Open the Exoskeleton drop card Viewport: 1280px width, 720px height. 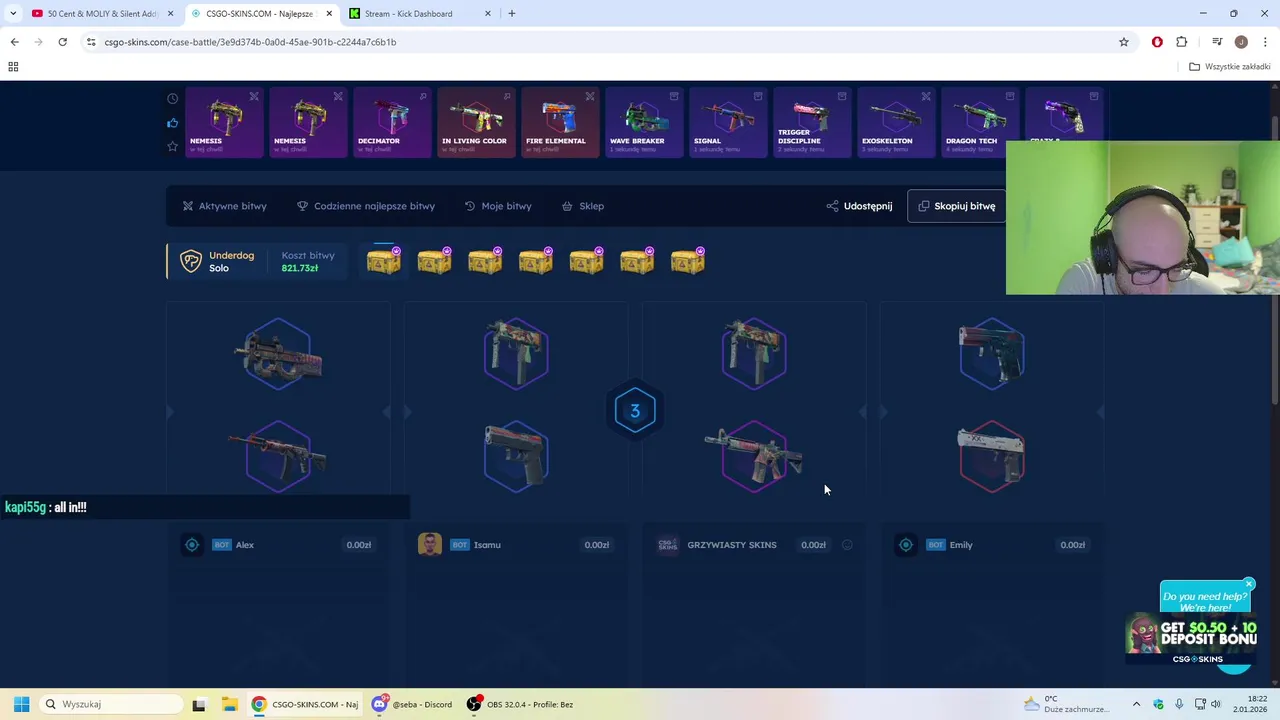coord(896,123)
